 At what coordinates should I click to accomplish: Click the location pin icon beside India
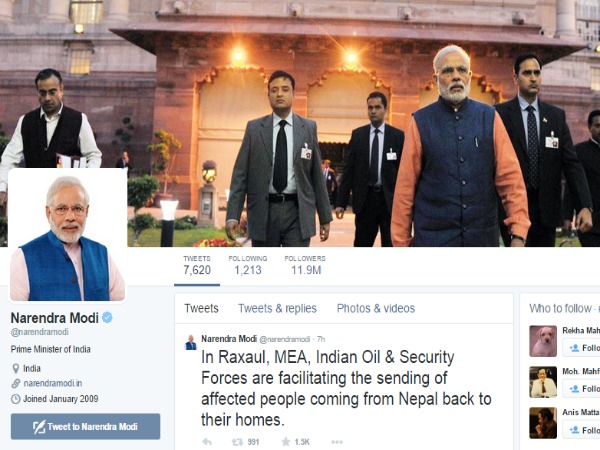[x=16, y=368]
